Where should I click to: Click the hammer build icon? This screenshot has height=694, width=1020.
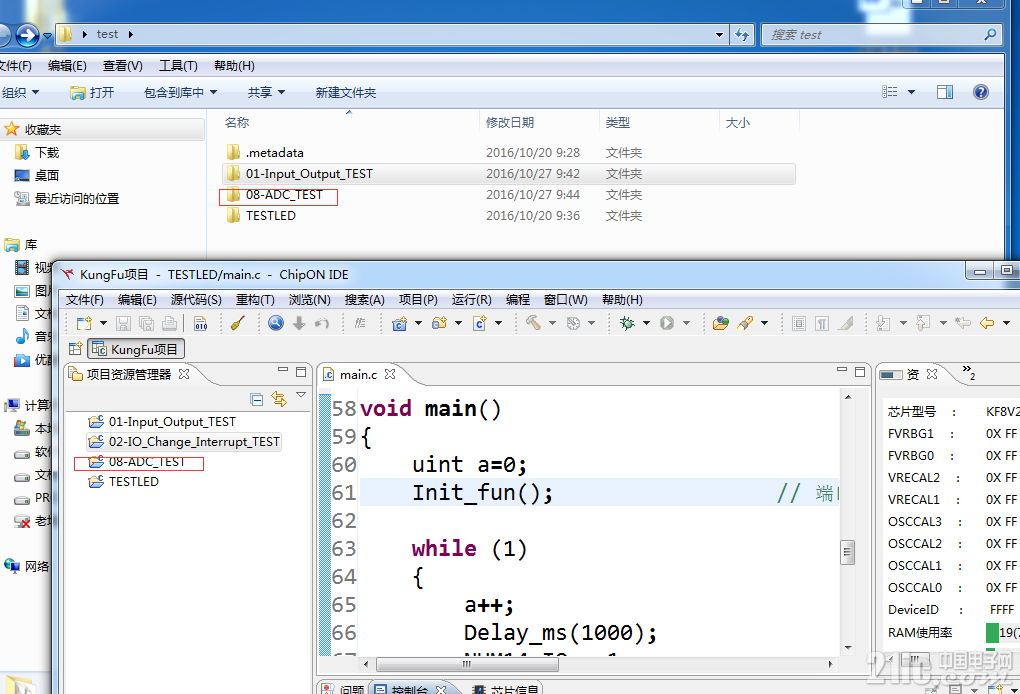[x=533, y=323]
